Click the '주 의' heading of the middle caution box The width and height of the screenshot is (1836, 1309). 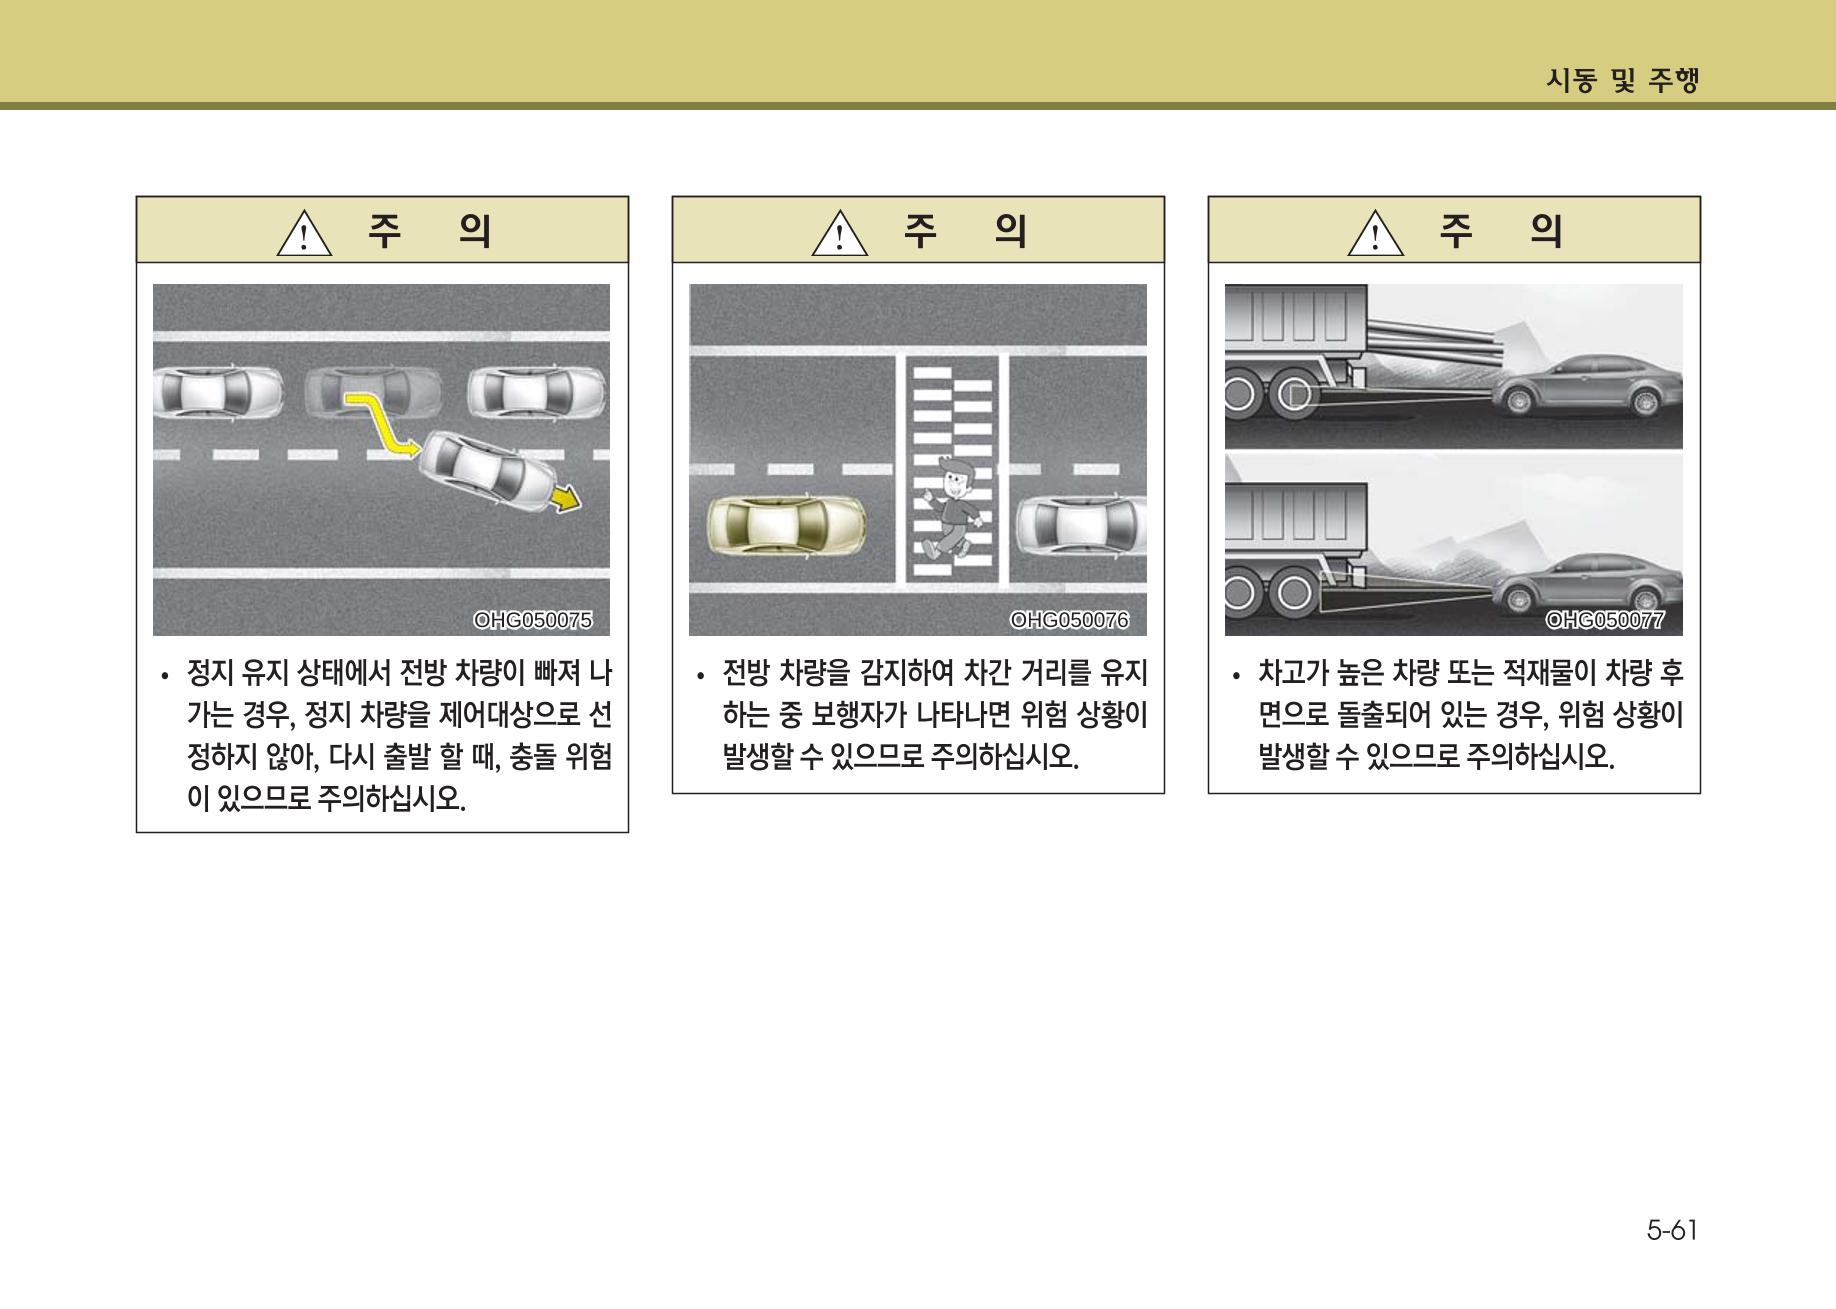[x=965, y=231]
